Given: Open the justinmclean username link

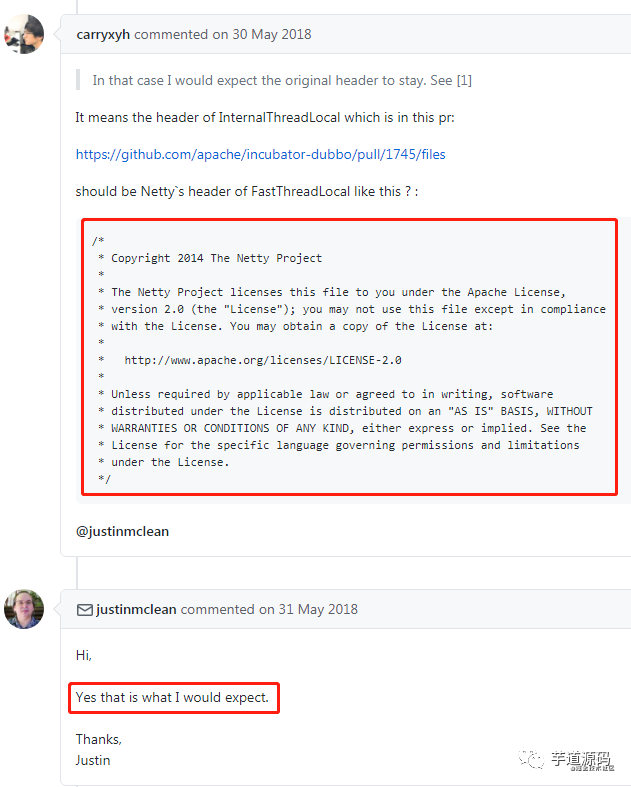Looking at the screenshot, I should [x=136, y=609].
